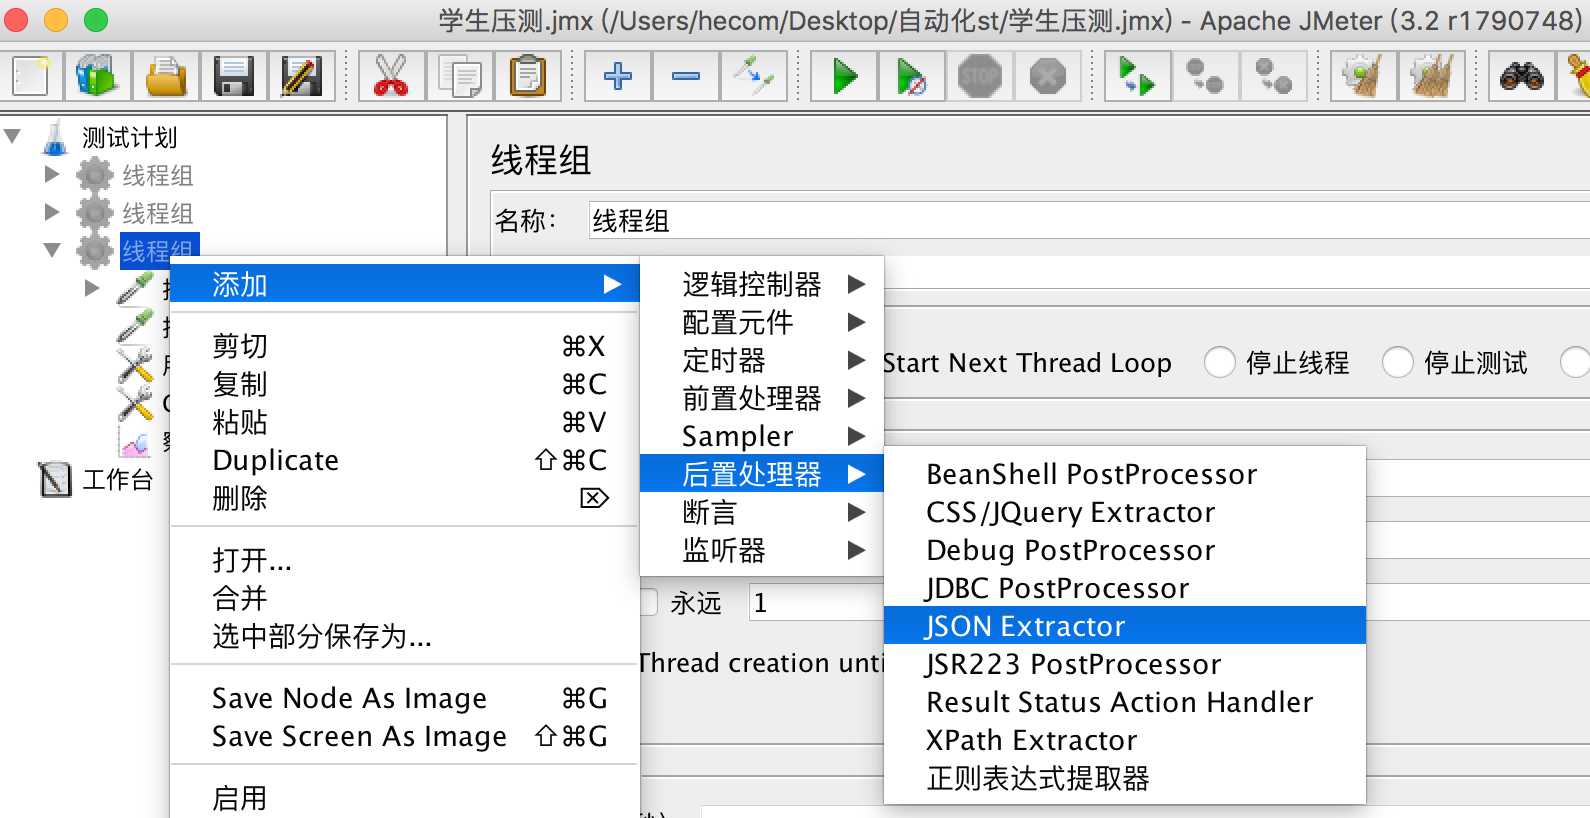This screenshot has width=1590, height=818.
Task: Open the 断言 submenu
Action: (762, 512)
